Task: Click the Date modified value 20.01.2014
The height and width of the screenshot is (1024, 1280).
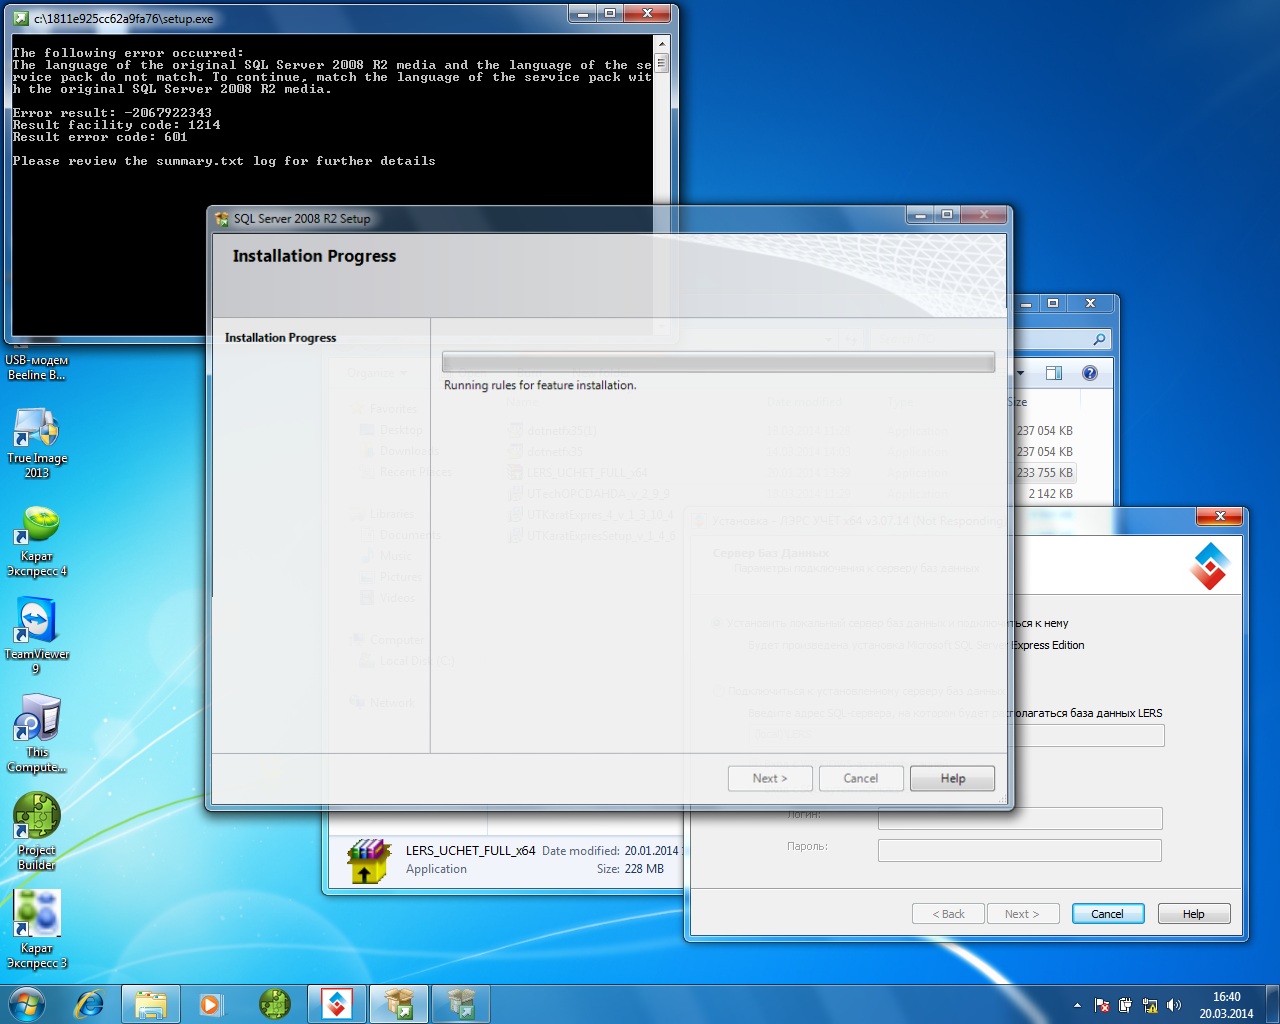Action: (652, 851)
